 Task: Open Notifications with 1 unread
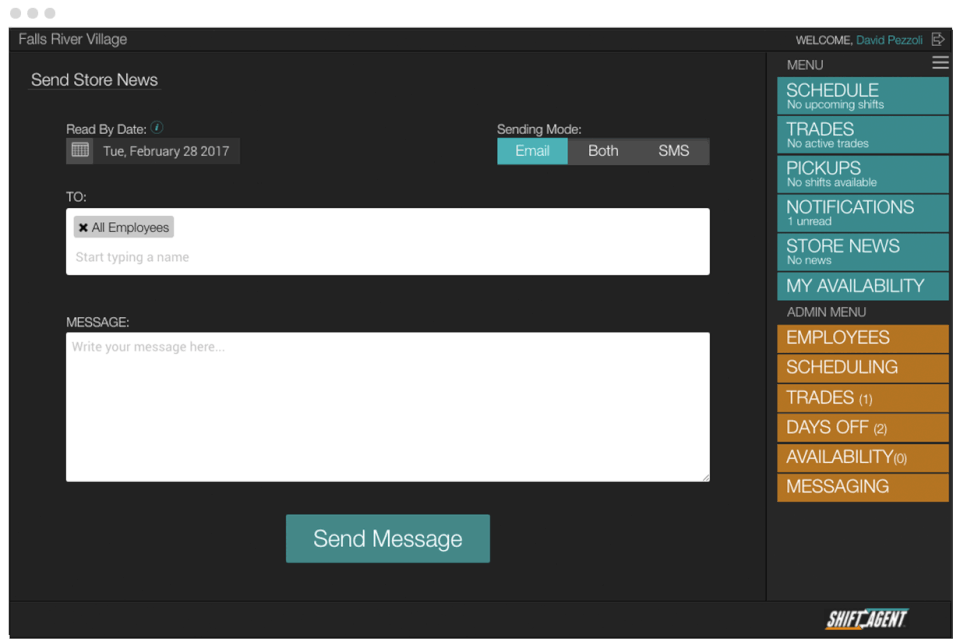863,212
